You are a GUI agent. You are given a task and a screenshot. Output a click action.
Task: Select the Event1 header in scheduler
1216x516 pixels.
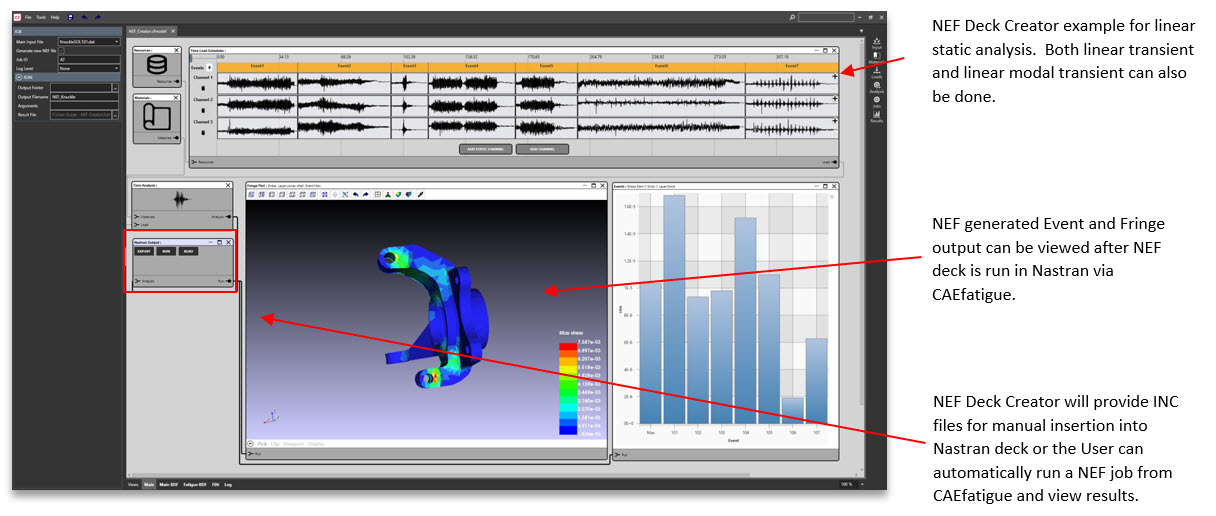257,66
